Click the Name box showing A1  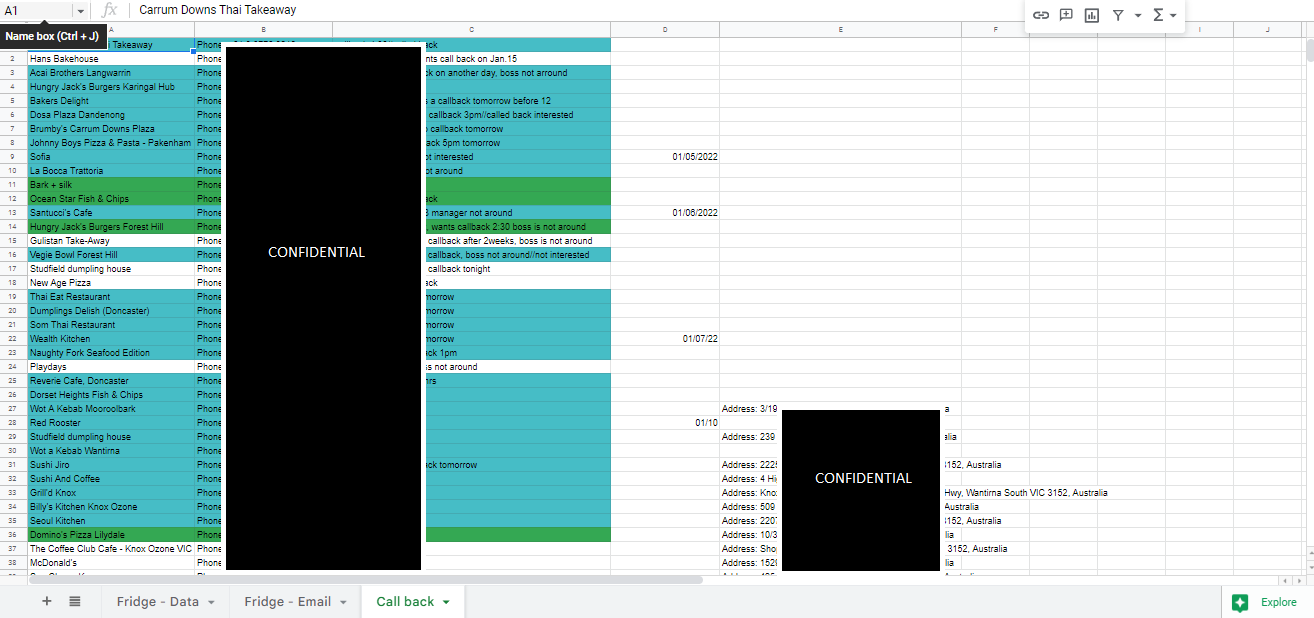[37, 10]
